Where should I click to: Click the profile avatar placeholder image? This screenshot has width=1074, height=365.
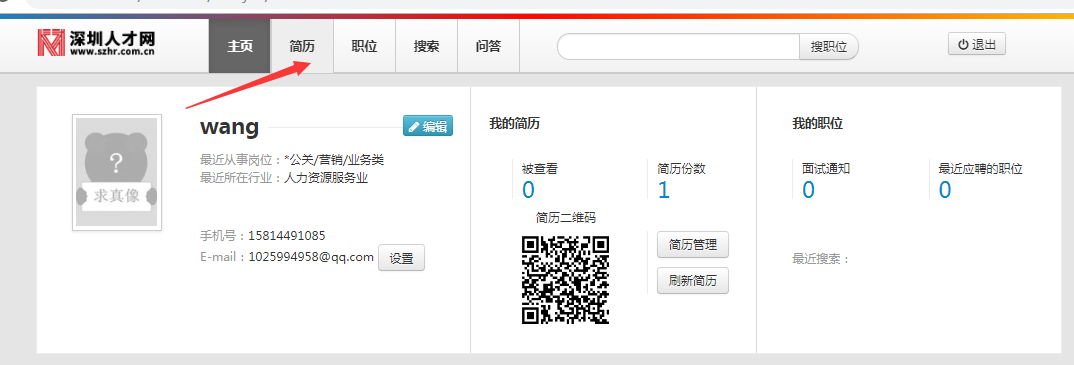click(x=117, y=173)
